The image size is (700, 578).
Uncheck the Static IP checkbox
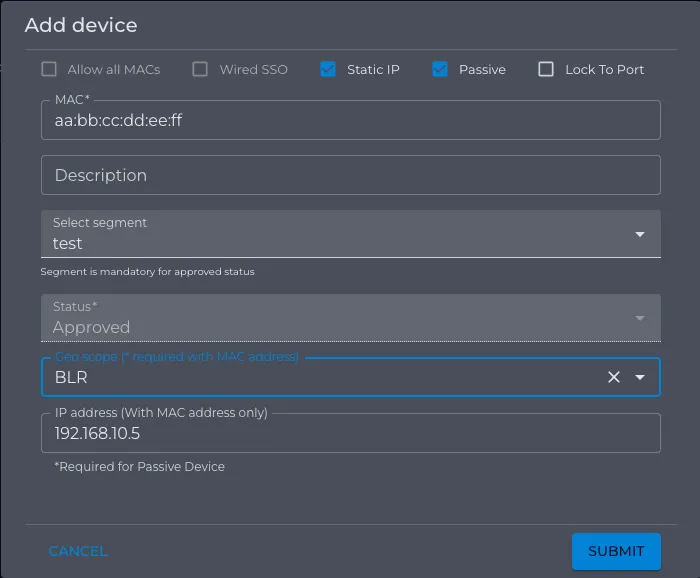pyautogui.click(x=328, y=69)
